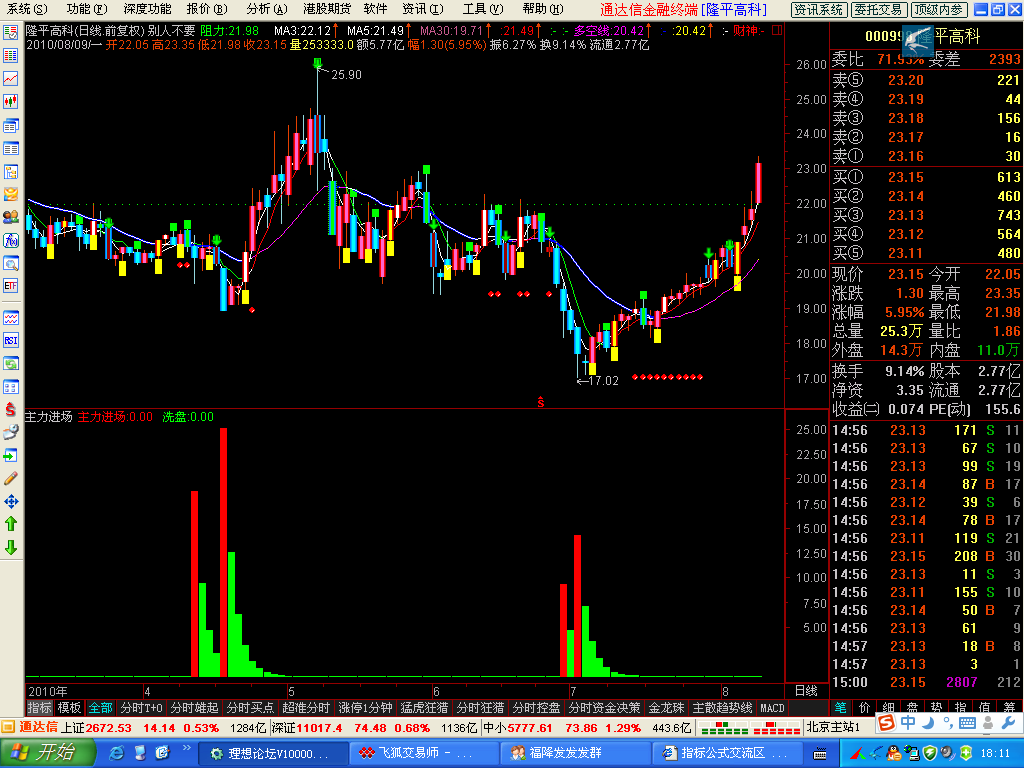This screenshot has width=1024, height=768.
Task: Open the 功能(F) menu
Action: [86, 9]
